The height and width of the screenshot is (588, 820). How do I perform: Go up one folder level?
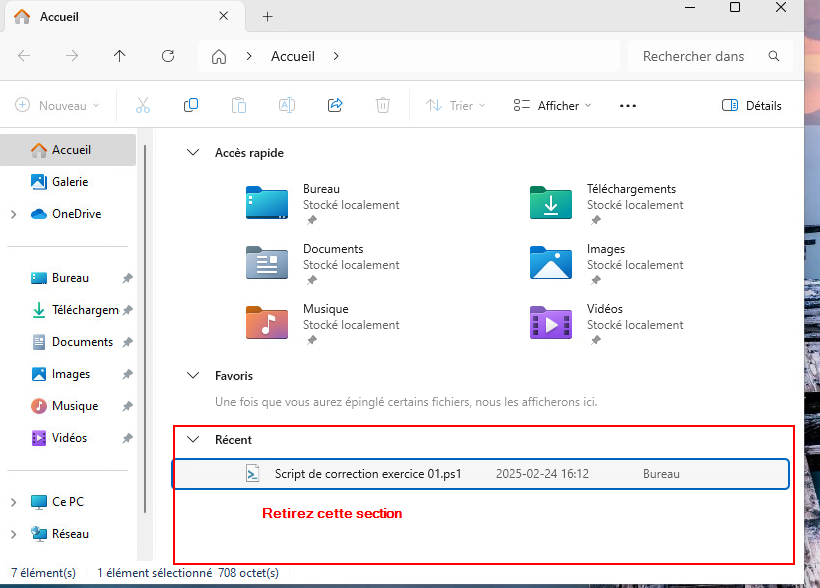coord(120,56)
